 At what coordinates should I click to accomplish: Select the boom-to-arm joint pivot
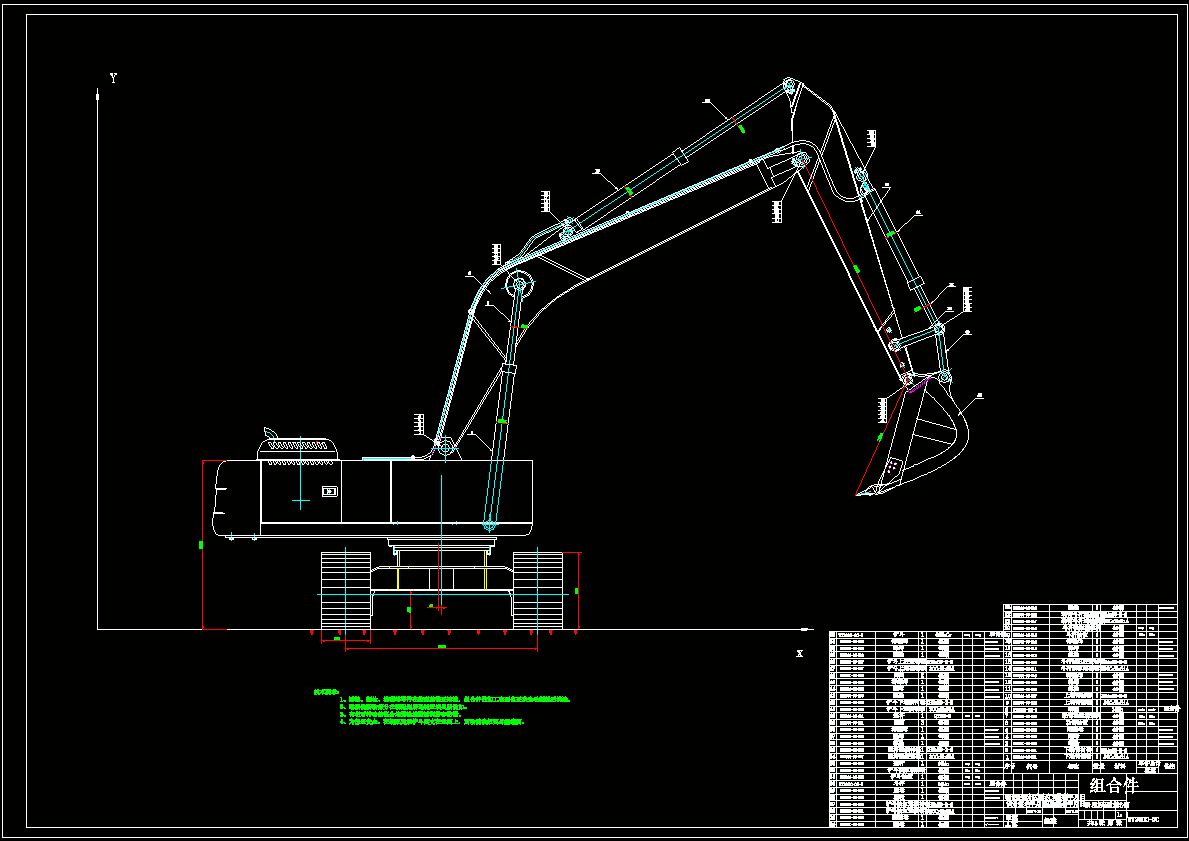pos(800,159)
